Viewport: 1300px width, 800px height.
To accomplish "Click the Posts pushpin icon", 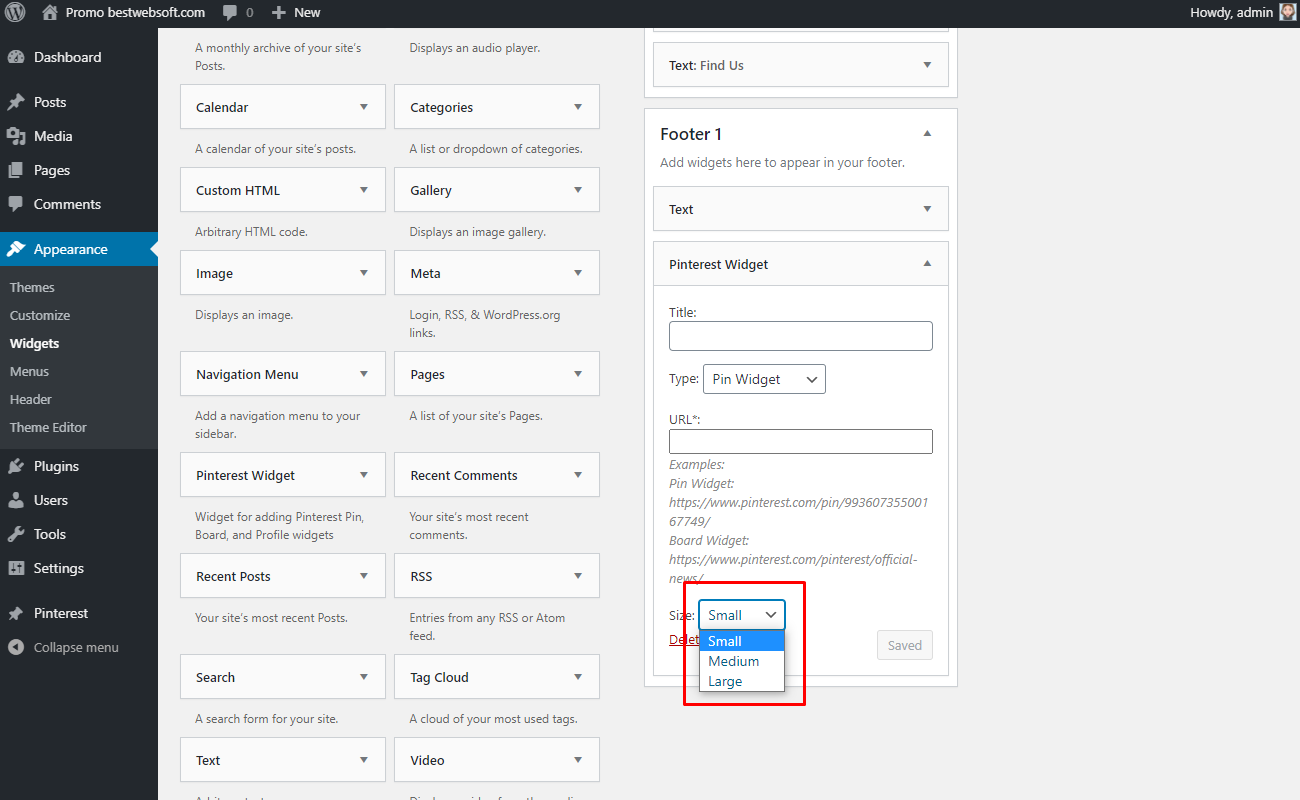I will (16, 102).
